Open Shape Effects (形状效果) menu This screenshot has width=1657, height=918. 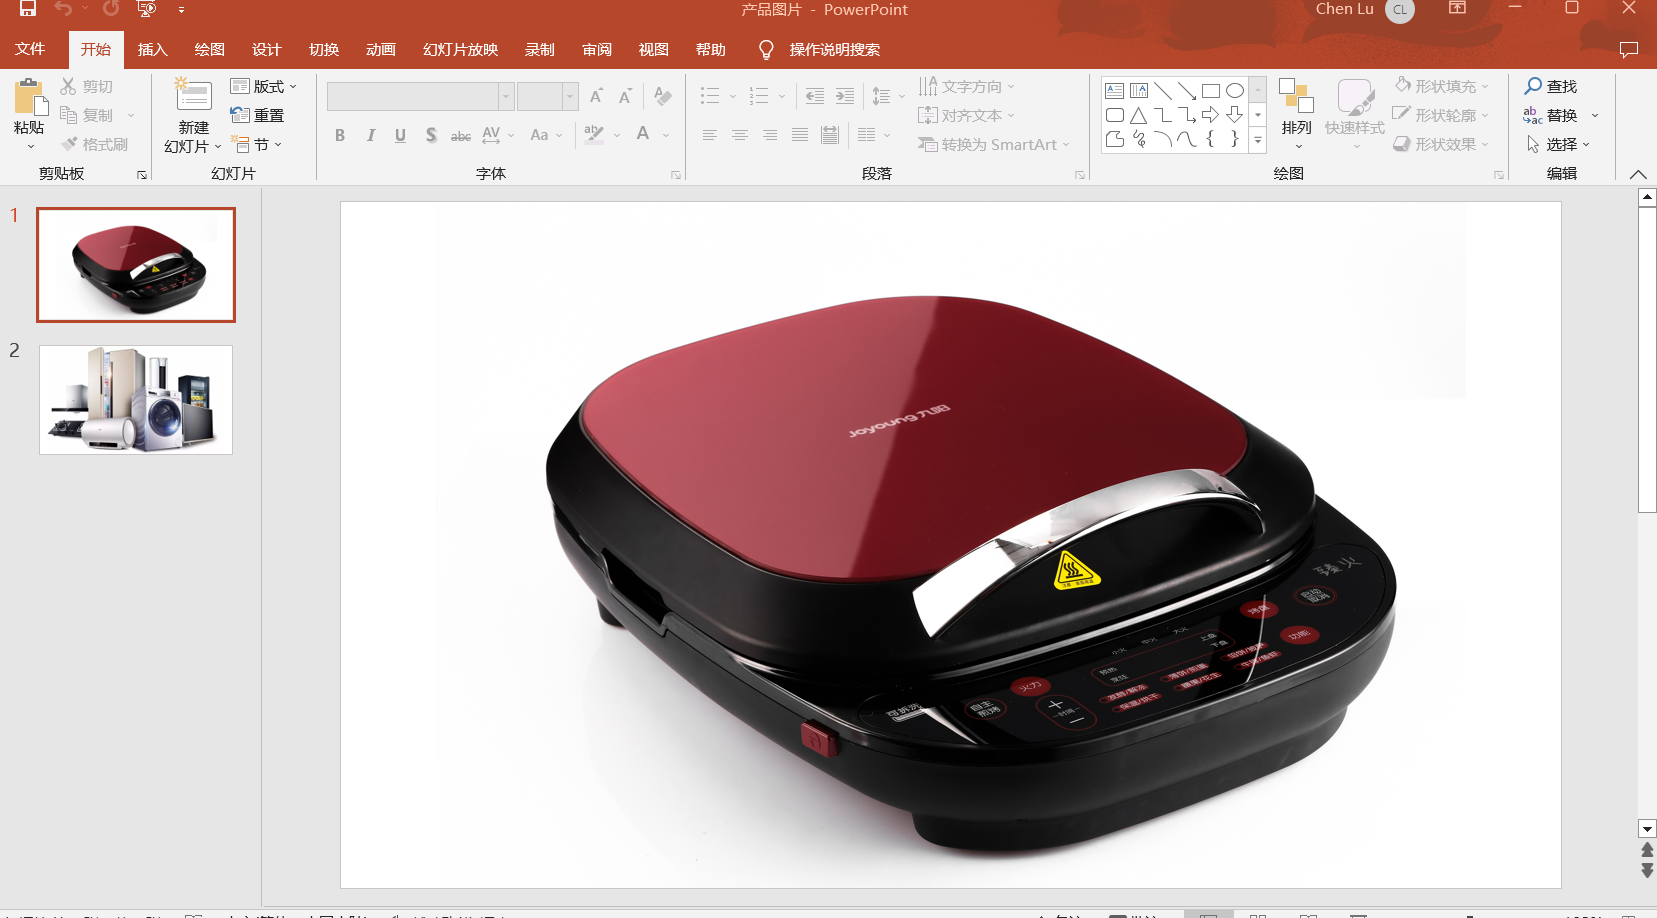pos(1442,144)
